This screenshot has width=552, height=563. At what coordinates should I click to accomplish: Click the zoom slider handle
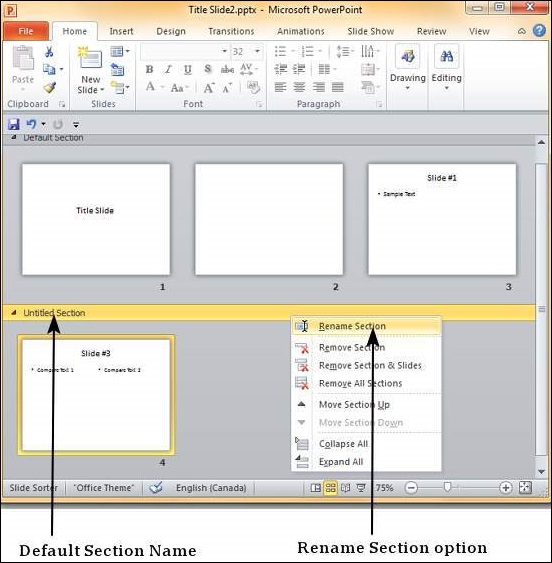[x=447, y=487]
